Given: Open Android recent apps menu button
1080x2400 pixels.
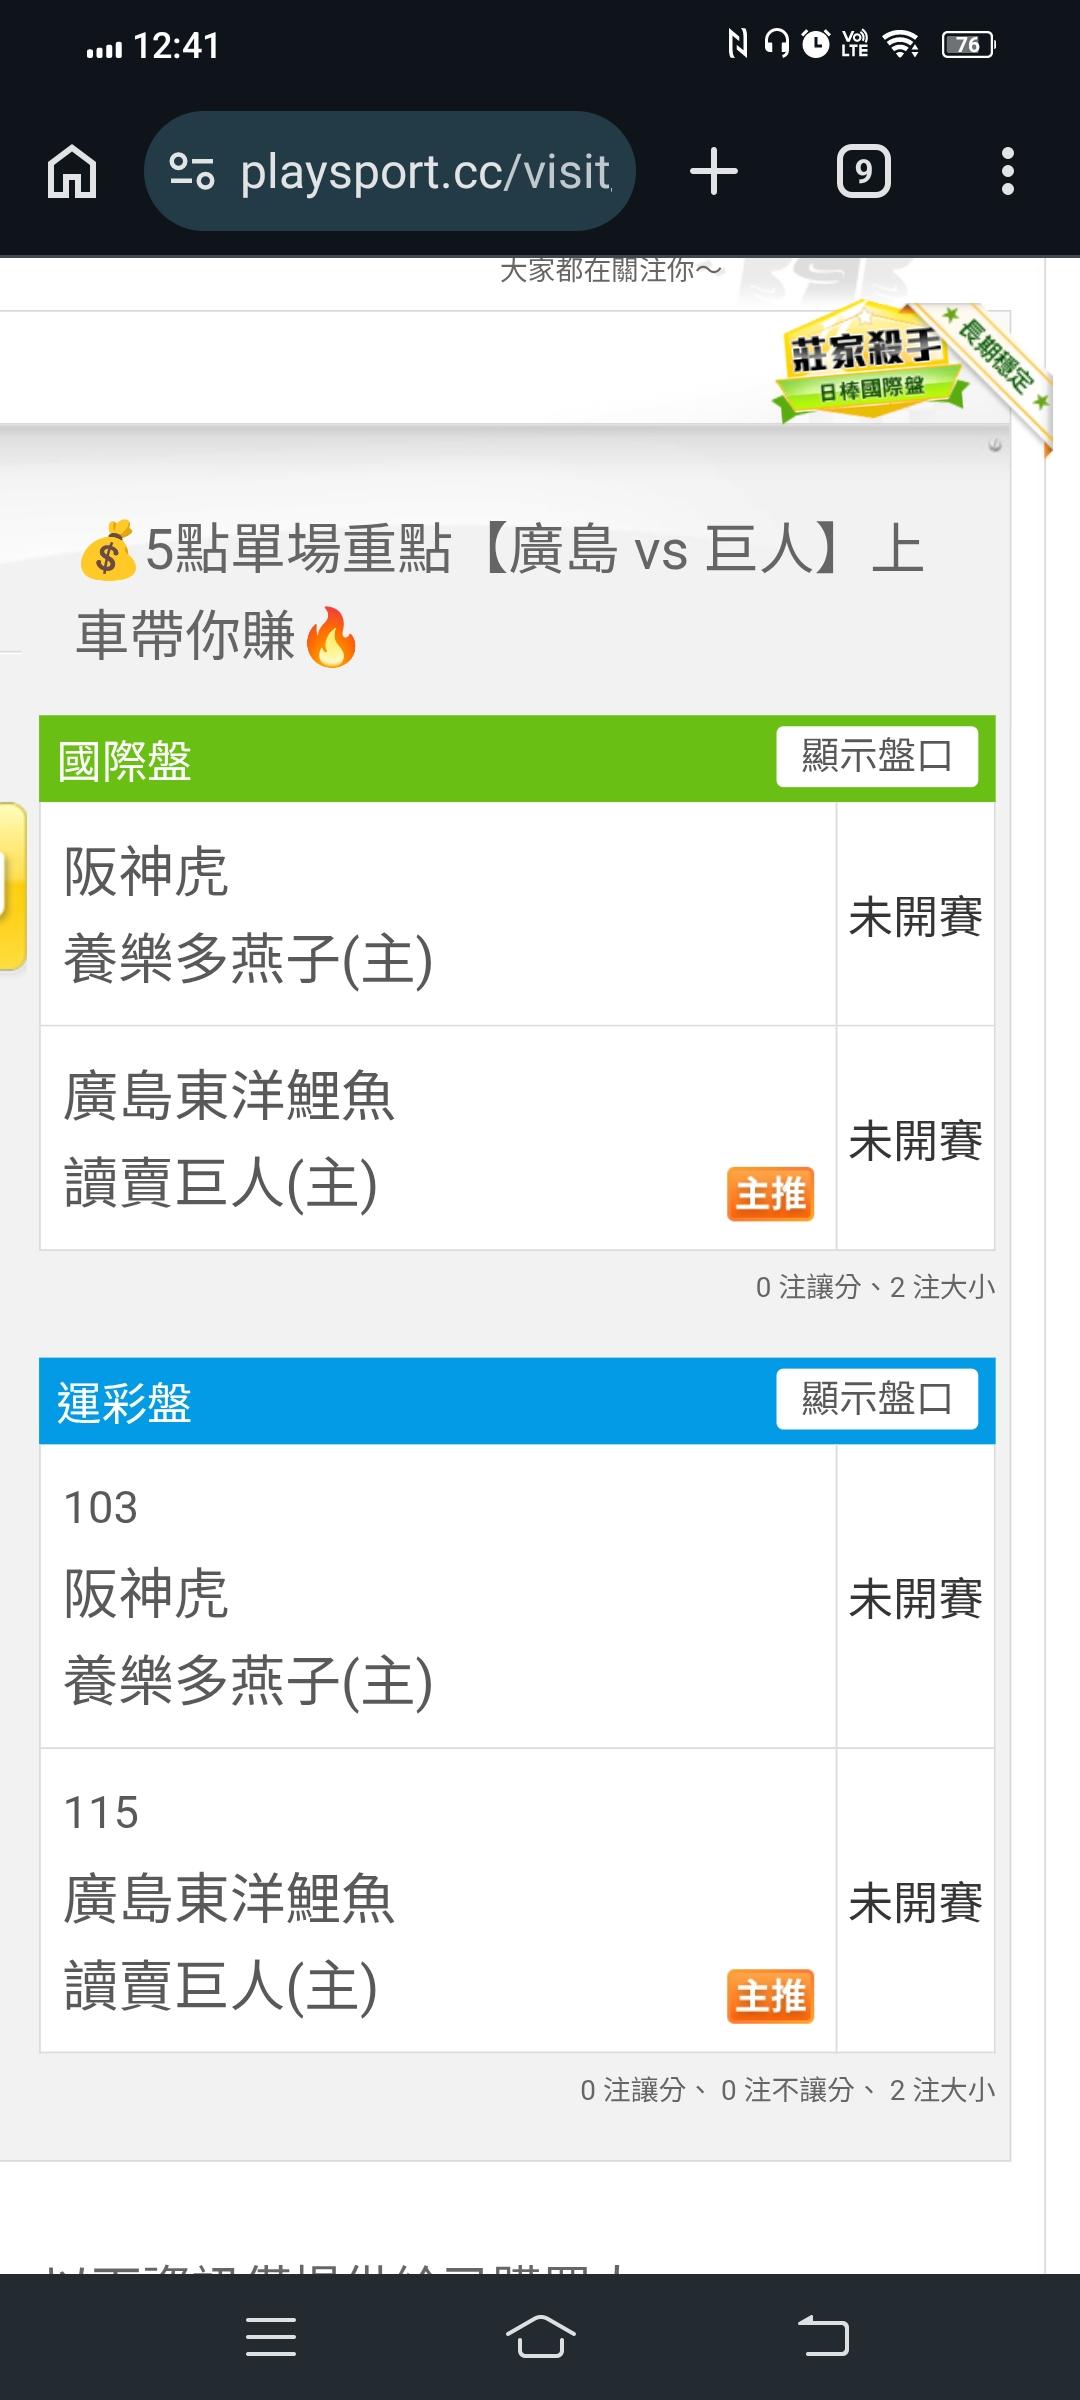Looking at the screenshot, I should click(270, 2336).
